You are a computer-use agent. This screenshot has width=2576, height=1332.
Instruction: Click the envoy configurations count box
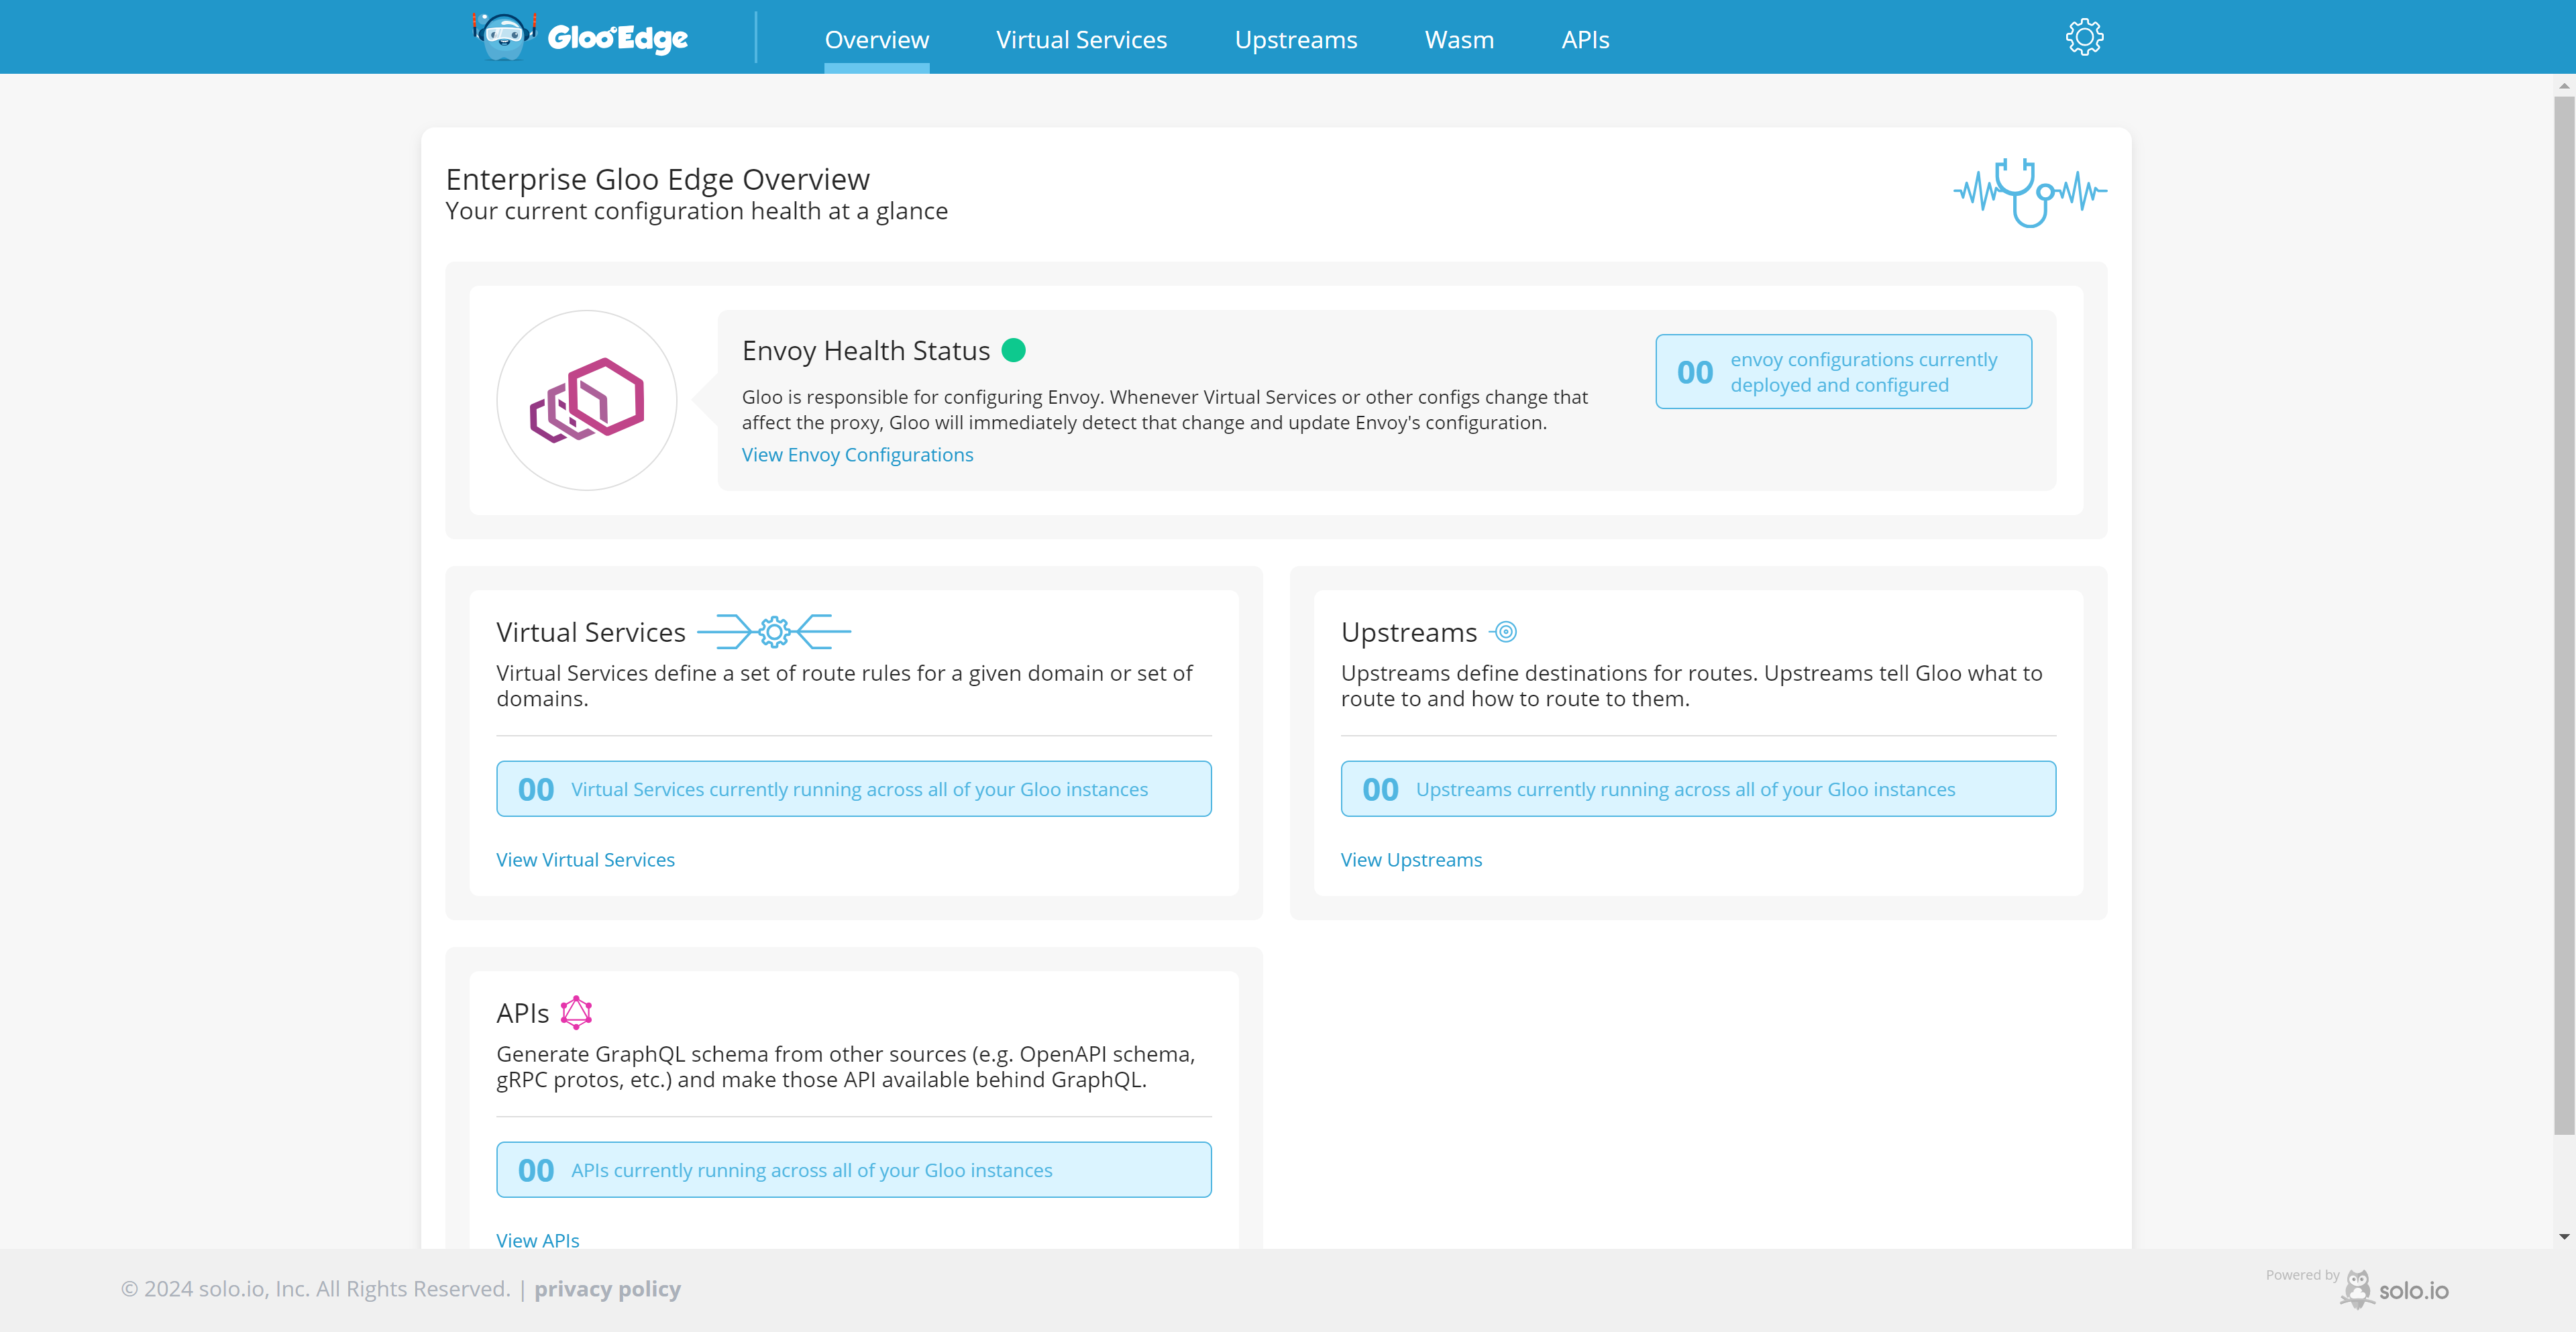[x=1843, y=372]
